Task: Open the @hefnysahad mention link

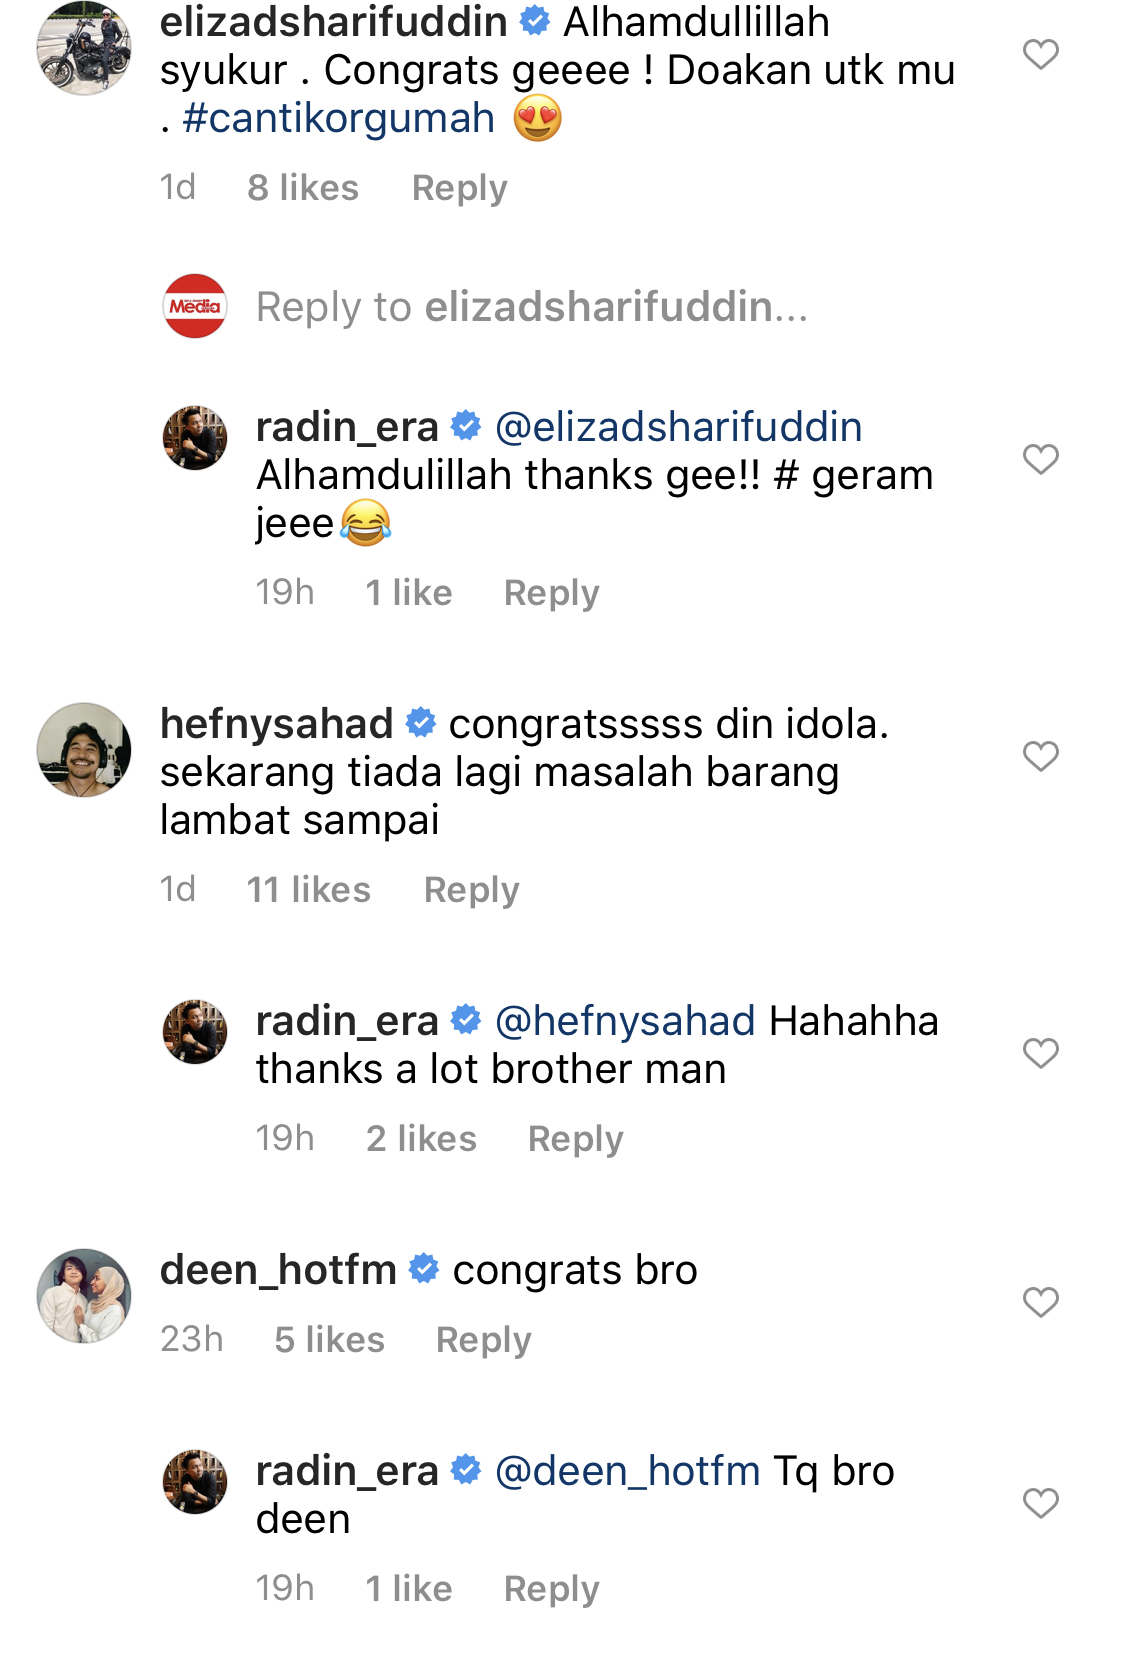Action: click(x=625, y=1021)
